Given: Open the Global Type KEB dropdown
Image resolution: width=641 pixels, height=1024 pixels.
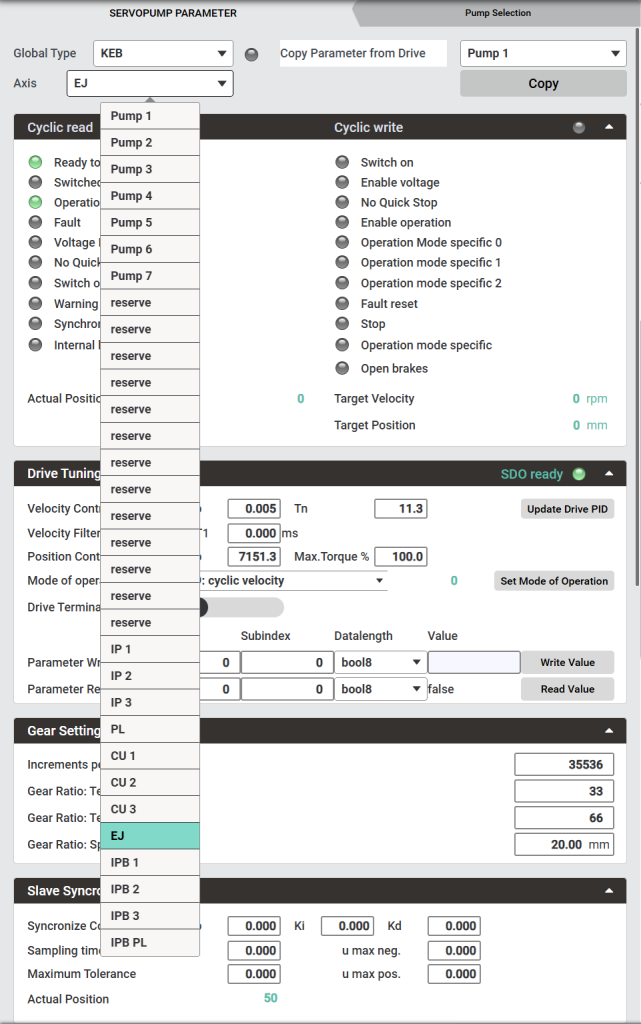Looking at the screenshot, I should (163, 54).
